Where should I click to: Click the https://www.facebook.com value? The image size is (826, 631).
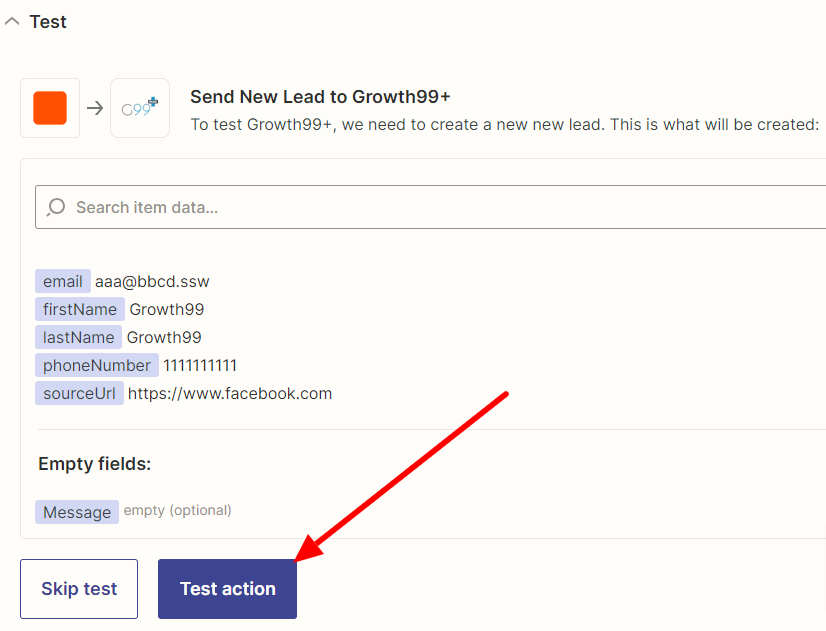(230, 393)
